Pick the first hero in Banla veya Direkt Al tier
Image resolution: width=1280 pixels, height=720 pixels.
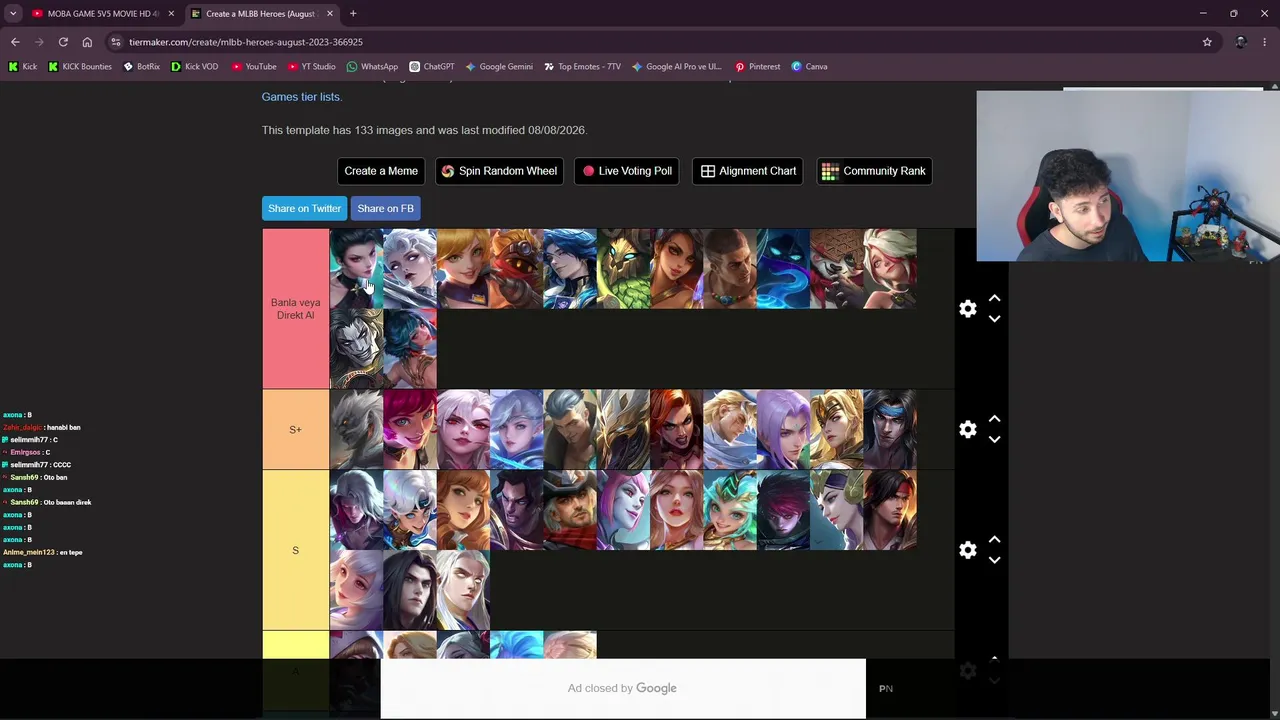pyautogui.click(x=356, y=269)
